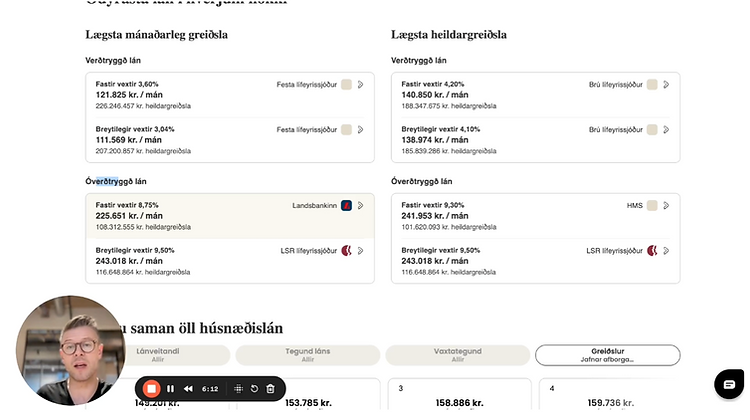750x420 pixels.
Task: Click Brú logo on the 4,10% row
Action: [652, 130]
